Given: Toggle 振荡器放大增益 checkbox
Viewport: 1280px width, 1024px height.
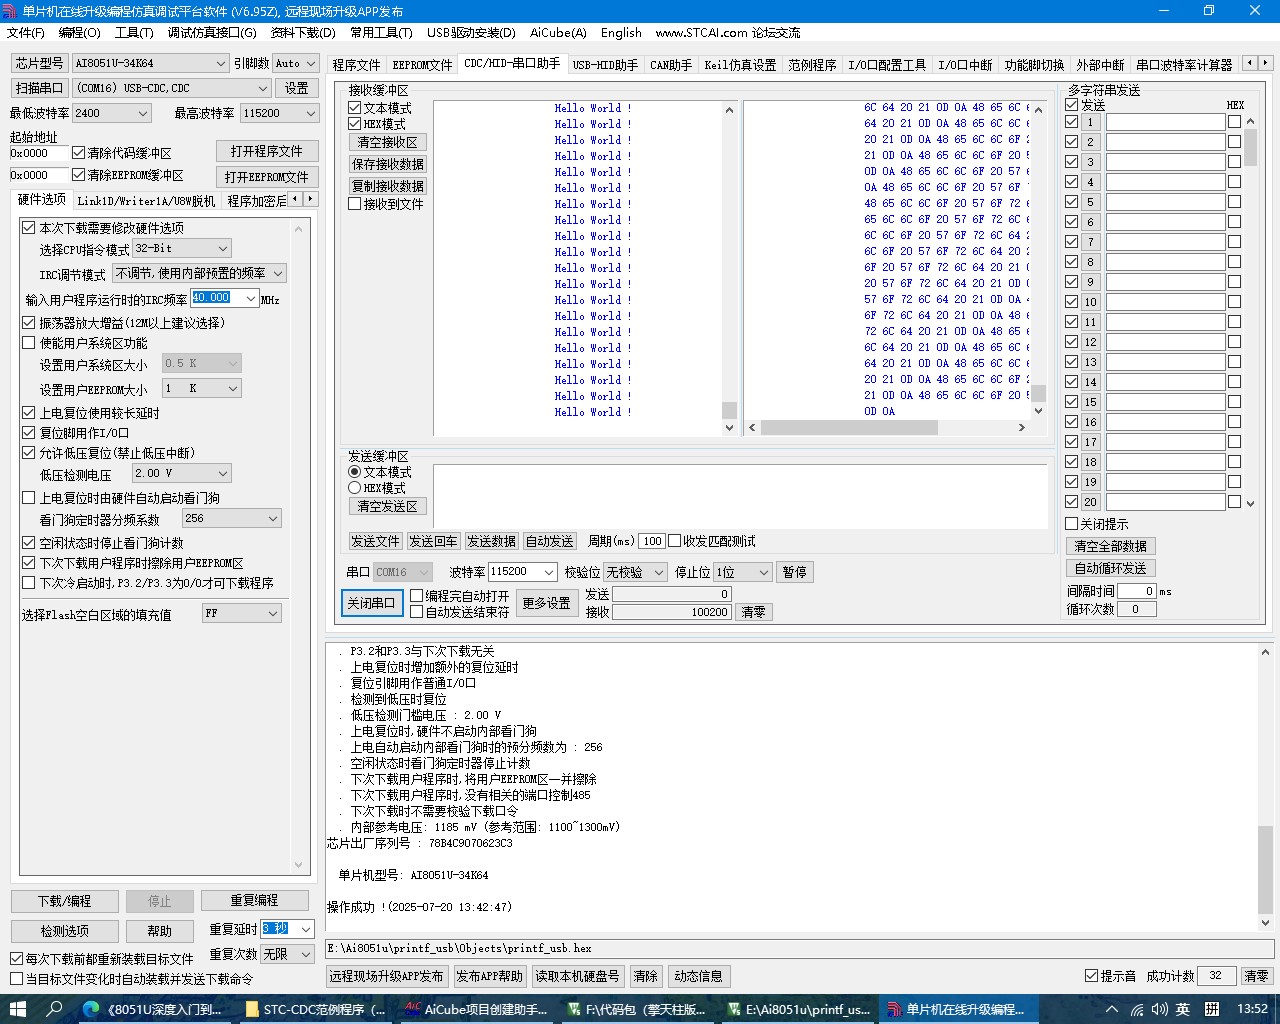Looking at the screenshot, I should 29,323.
